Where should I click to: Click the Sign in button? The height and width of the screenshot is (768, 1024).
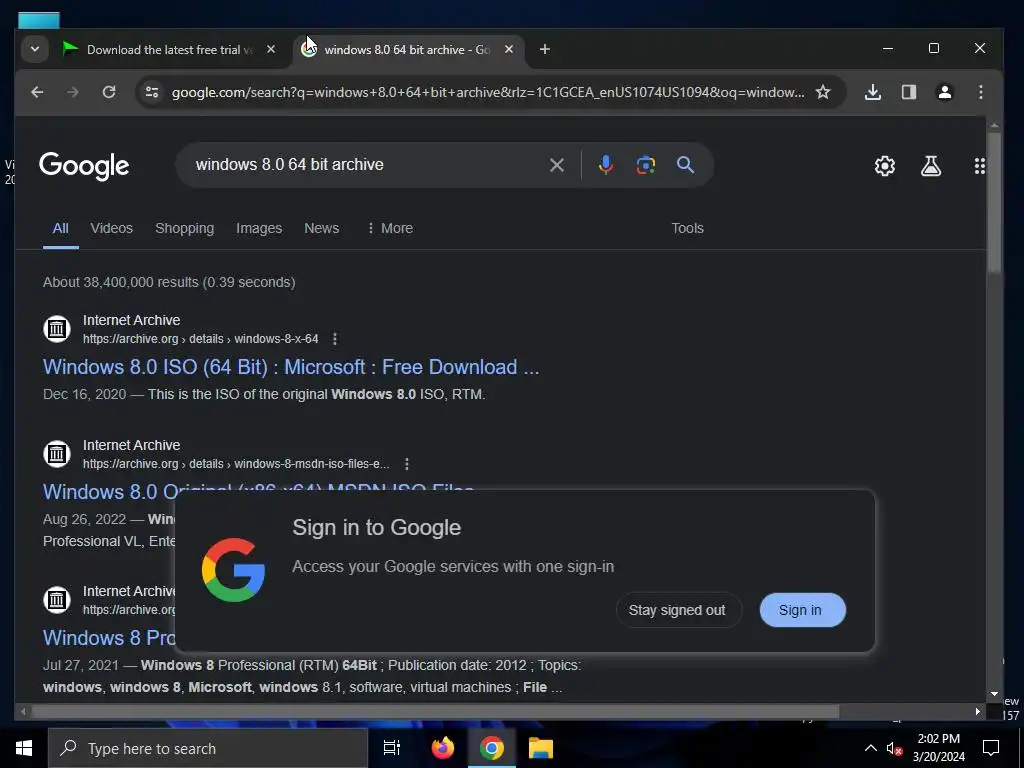tap(802, 610)
